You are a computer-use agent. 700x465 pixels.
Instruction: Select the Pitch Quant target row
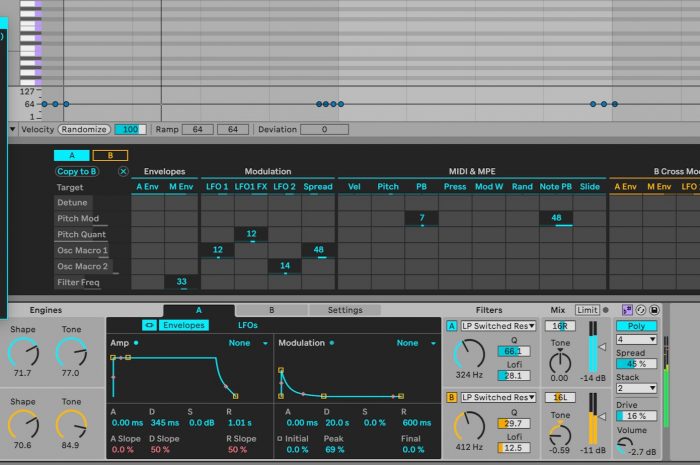[x=81, y=234]
